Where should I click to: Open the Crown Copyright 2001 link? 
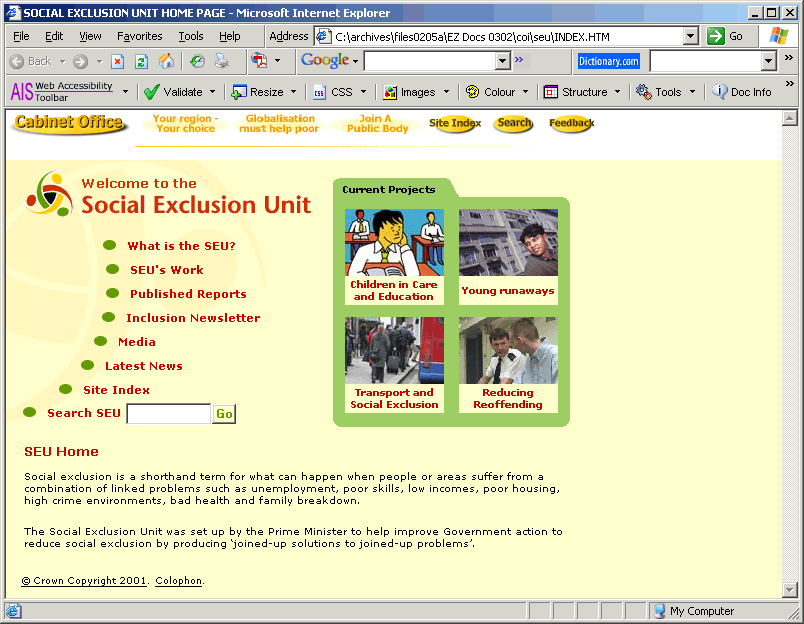tap(84, 581)
